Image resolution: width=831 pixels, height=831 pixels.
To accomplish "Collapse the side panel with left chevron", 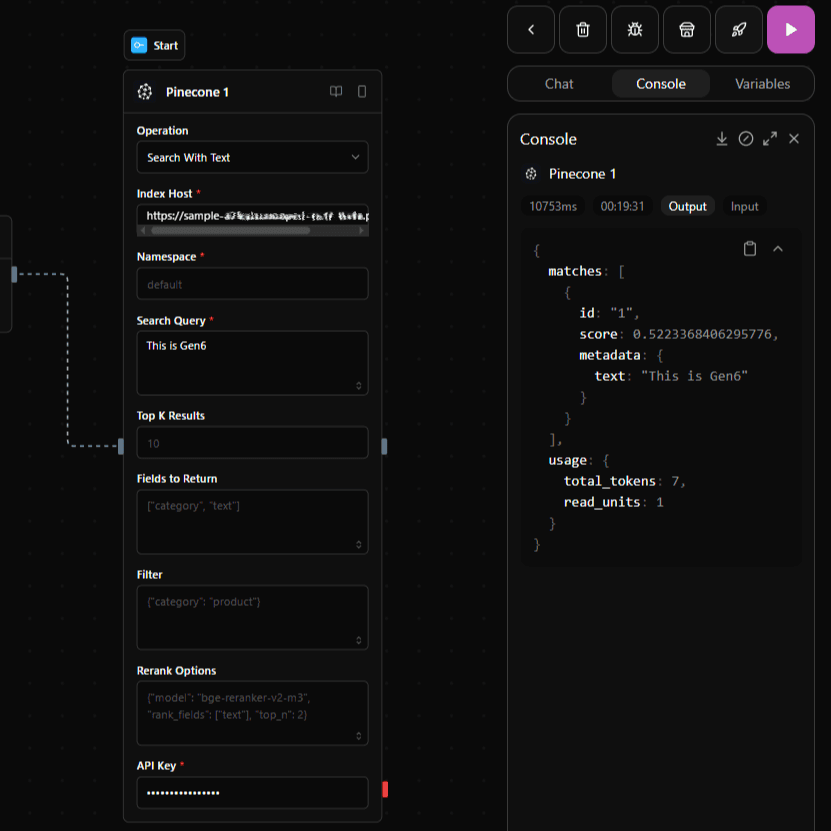I will pyautogui.click(x=531, y=30).
